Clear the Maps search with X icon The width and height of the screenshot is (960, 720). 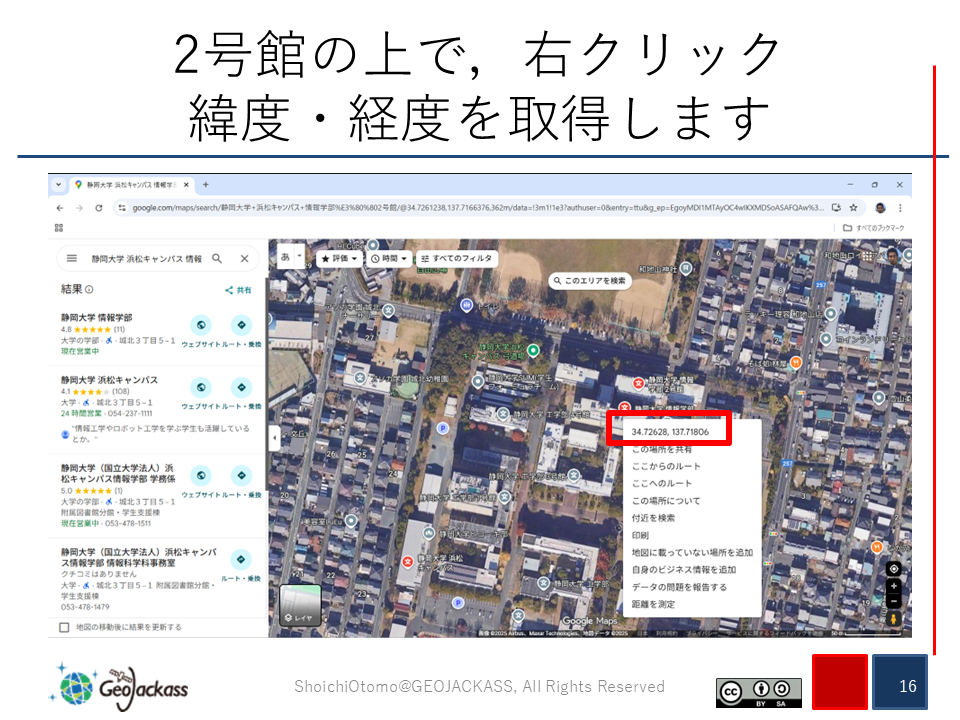[x=244, y=258]
